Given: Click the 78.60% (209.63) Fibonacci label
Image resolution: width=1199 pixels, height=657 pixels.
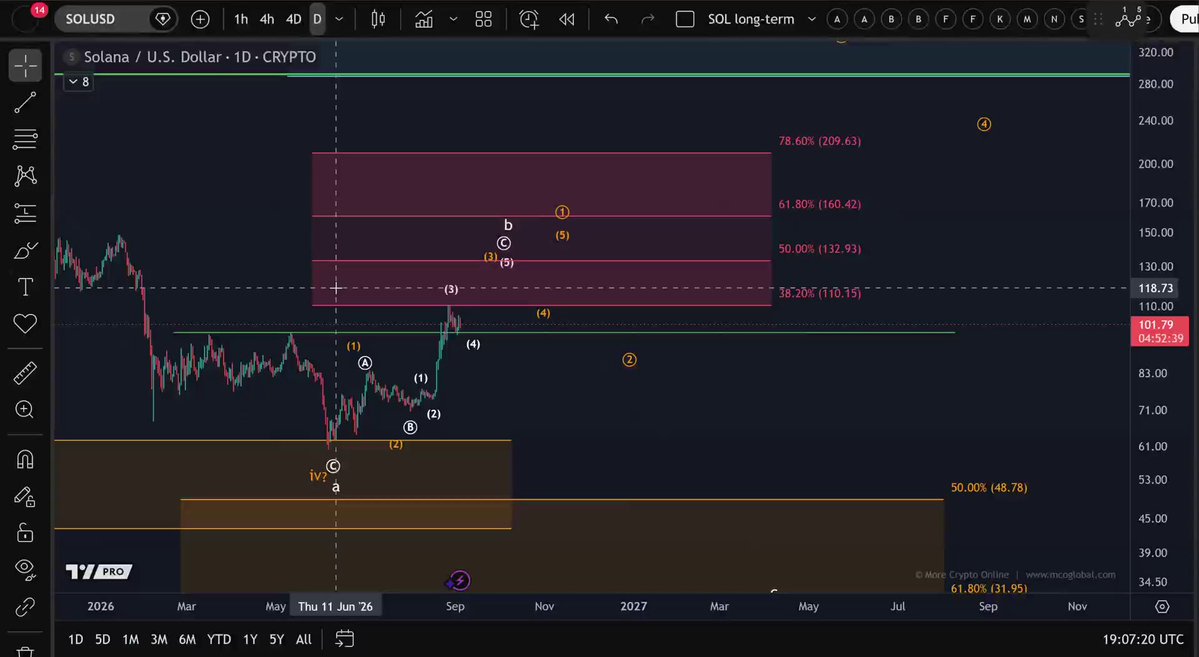Looking at the screenshot, I should pyautogui.click(x=820, y=141).
